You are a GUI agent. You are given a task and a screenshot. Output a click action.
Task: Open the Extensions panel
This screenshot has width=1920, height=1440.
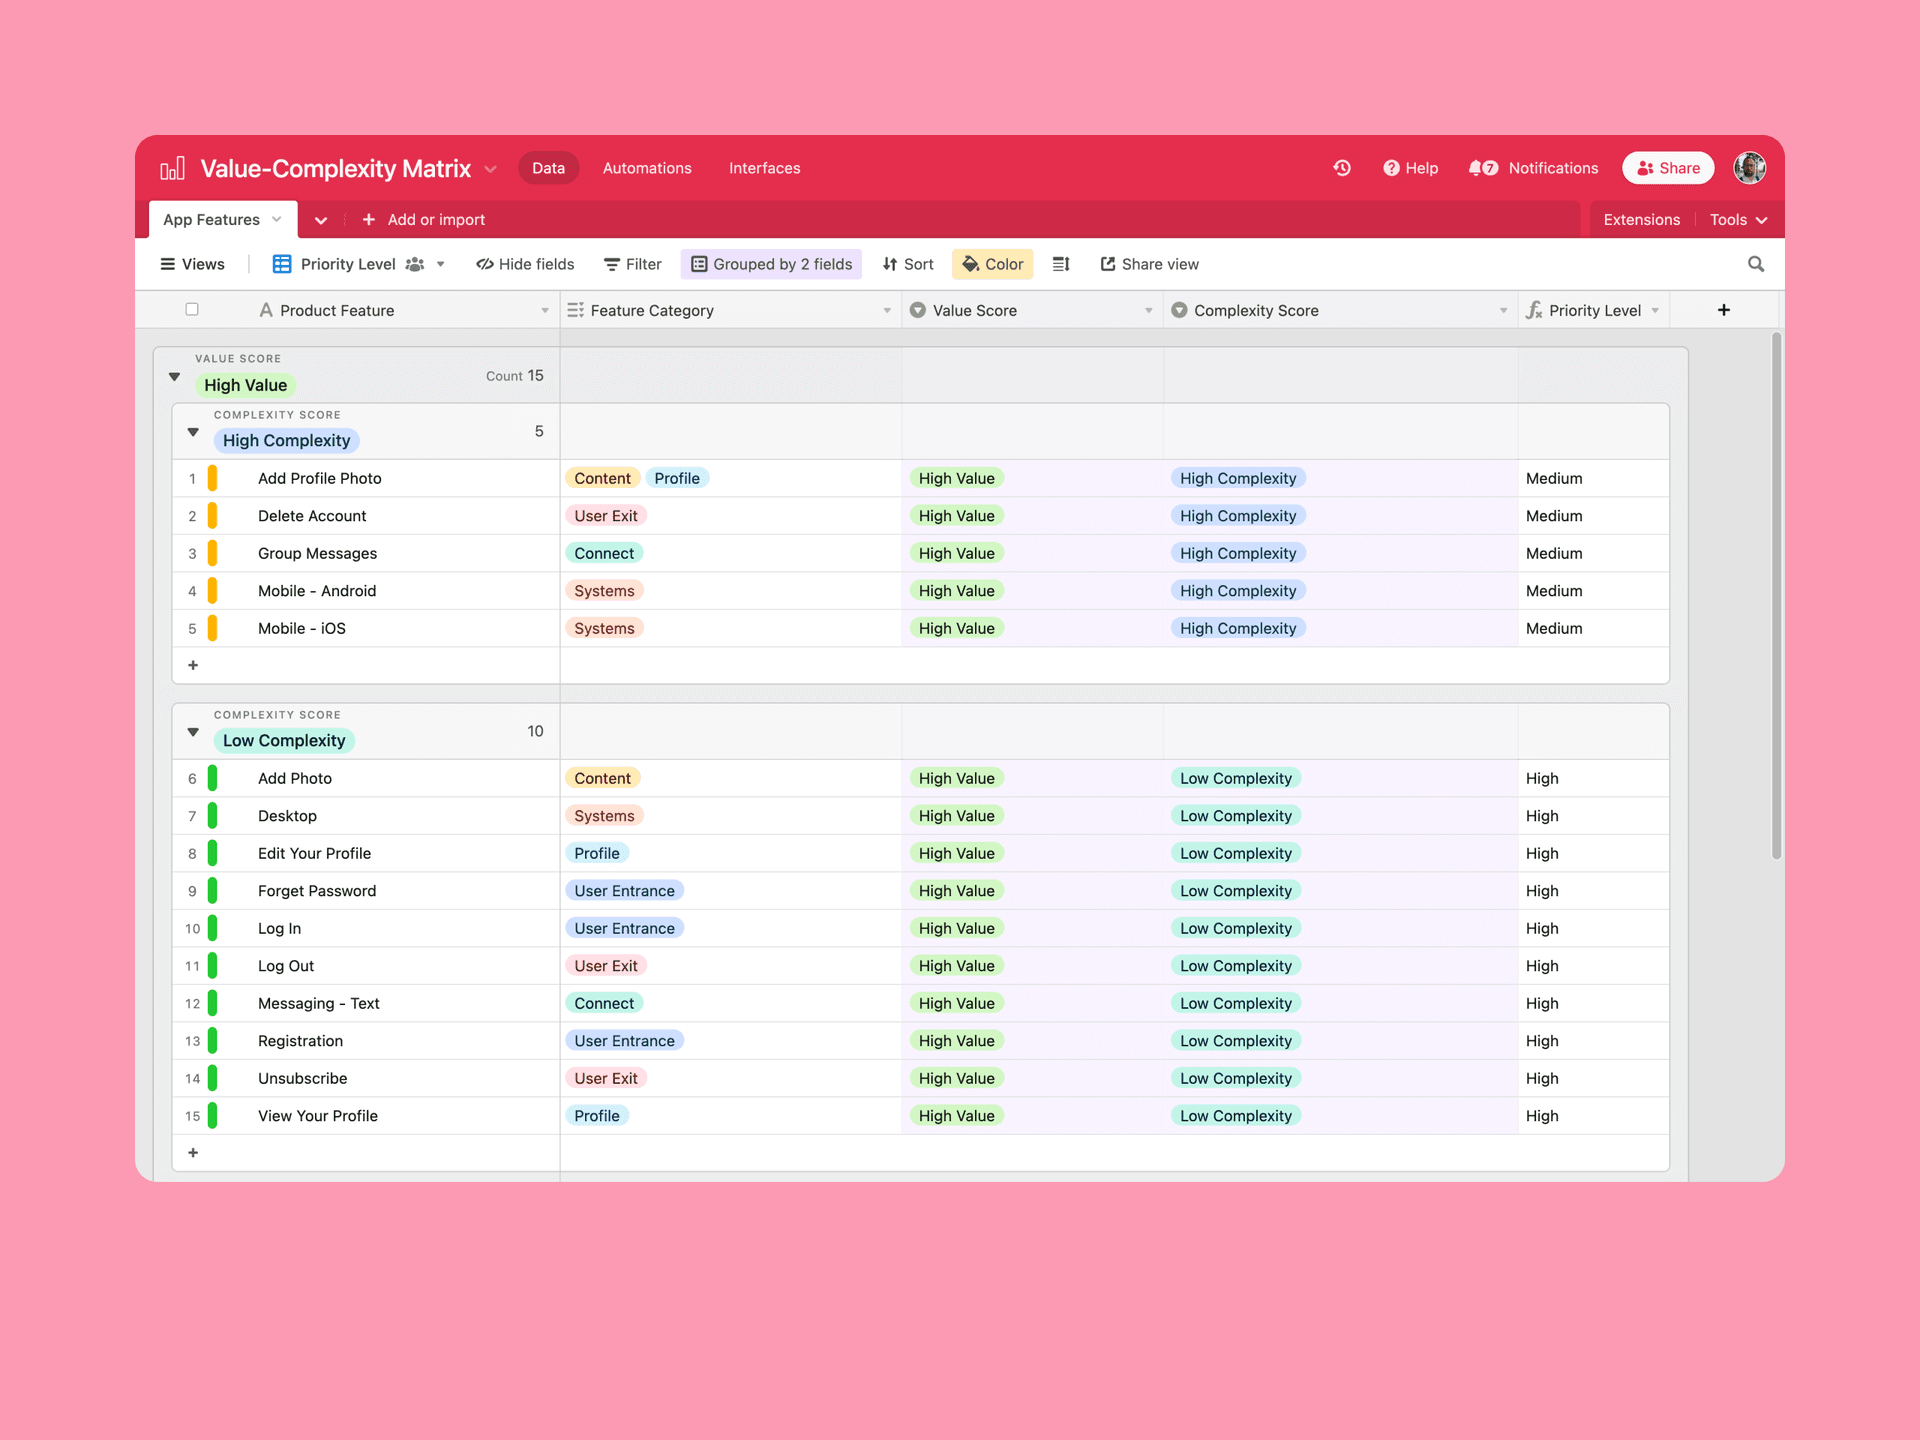point(1641,219)
